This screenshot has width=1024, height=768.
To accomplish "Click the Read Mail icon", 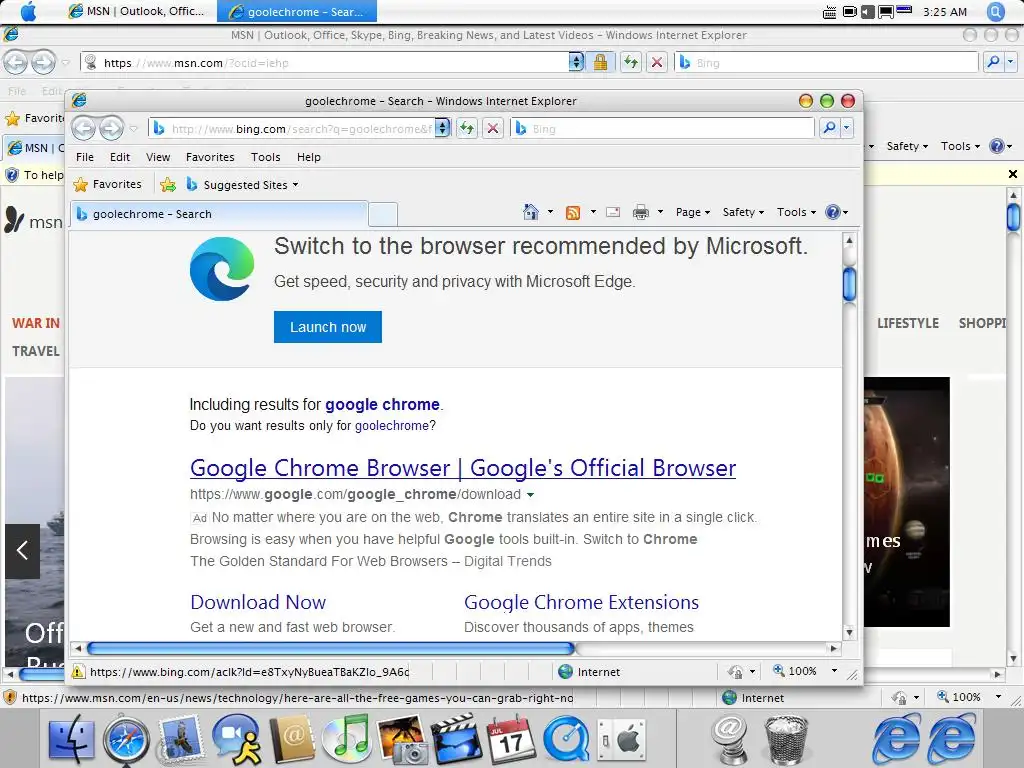I will pos(613,212).
